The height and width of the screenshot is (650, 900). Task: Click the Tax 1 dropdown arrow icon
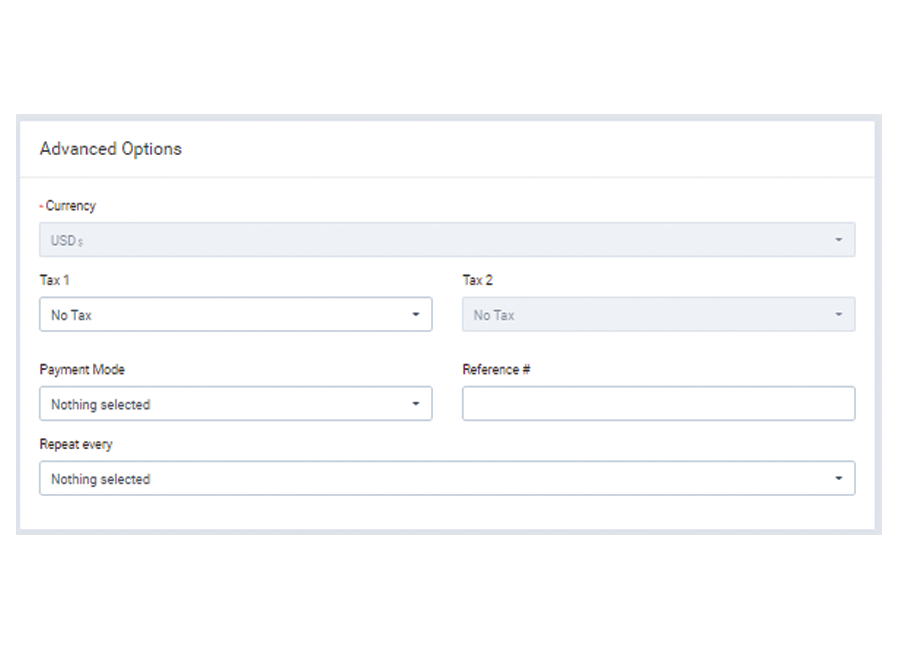tap(416, 315)
